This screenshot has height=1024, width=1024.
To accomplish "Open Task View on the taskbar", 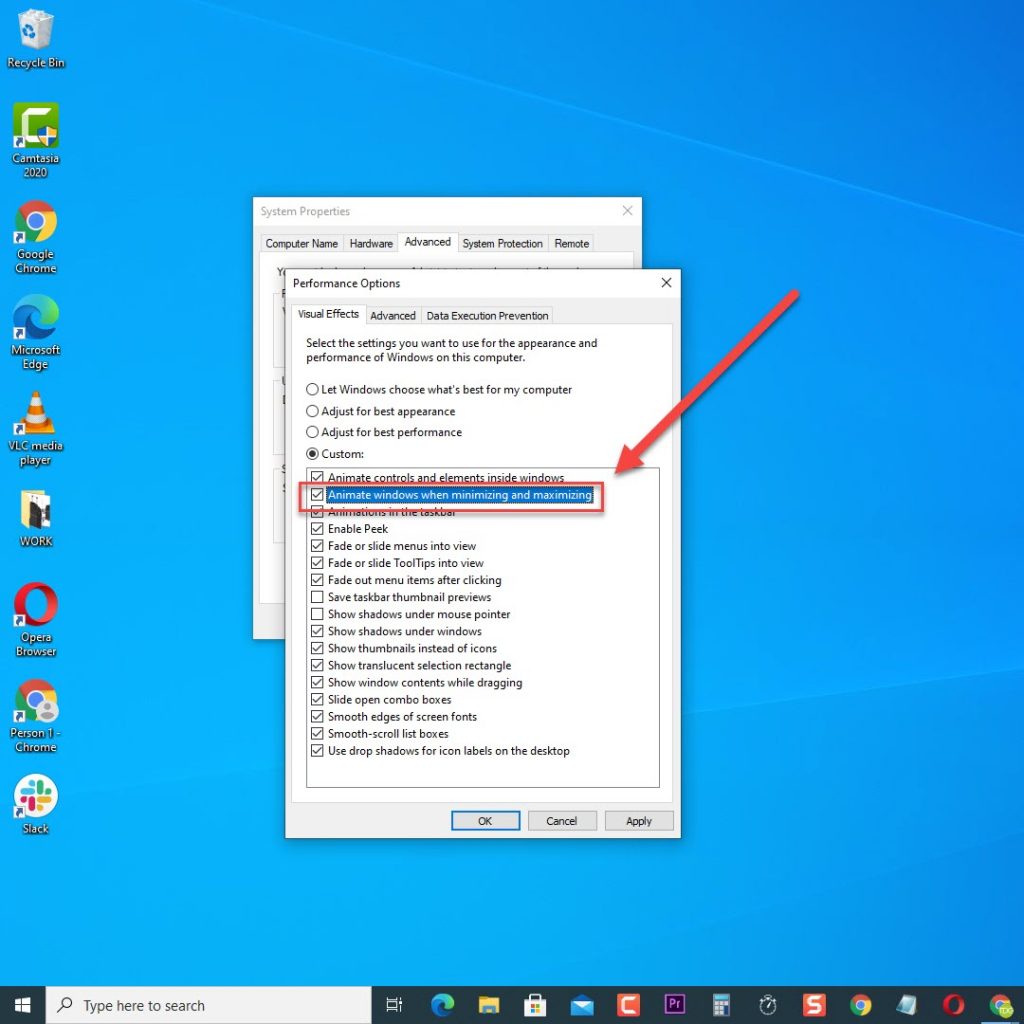I will click(x=394, y=1004).
